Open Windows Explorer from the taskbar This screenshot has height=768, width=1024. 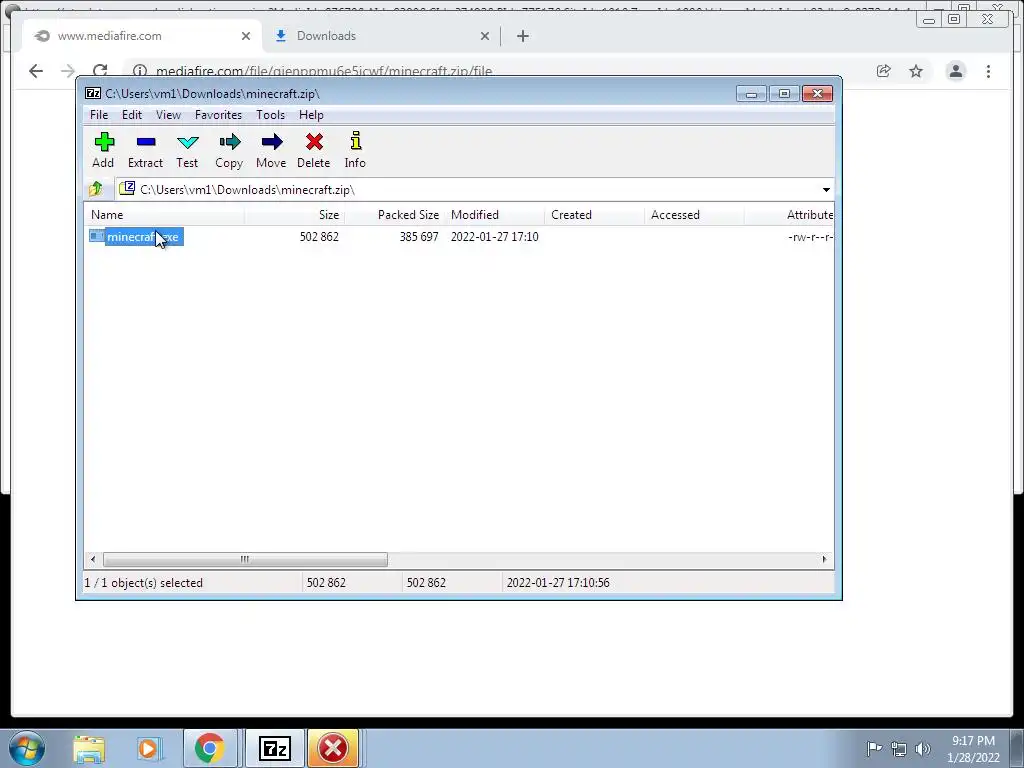point(89,749)
